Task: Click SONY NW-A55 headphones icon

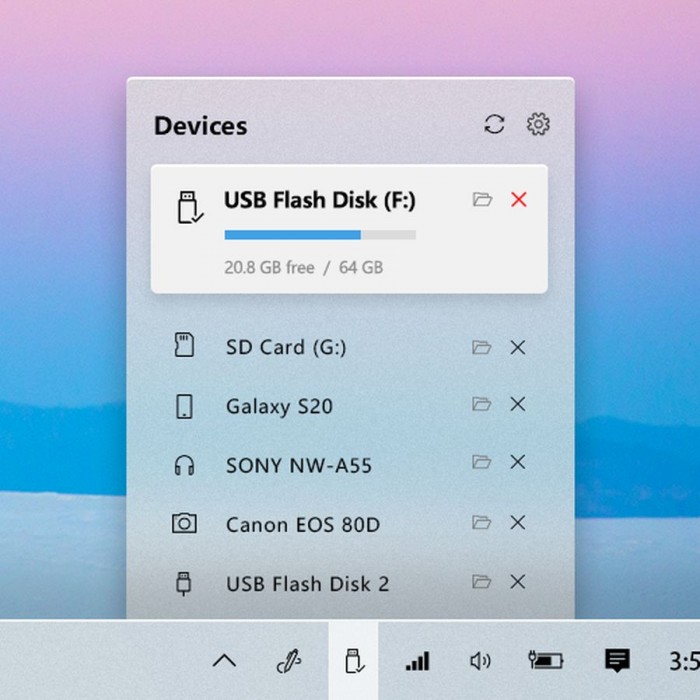Action: coord(184,465)
